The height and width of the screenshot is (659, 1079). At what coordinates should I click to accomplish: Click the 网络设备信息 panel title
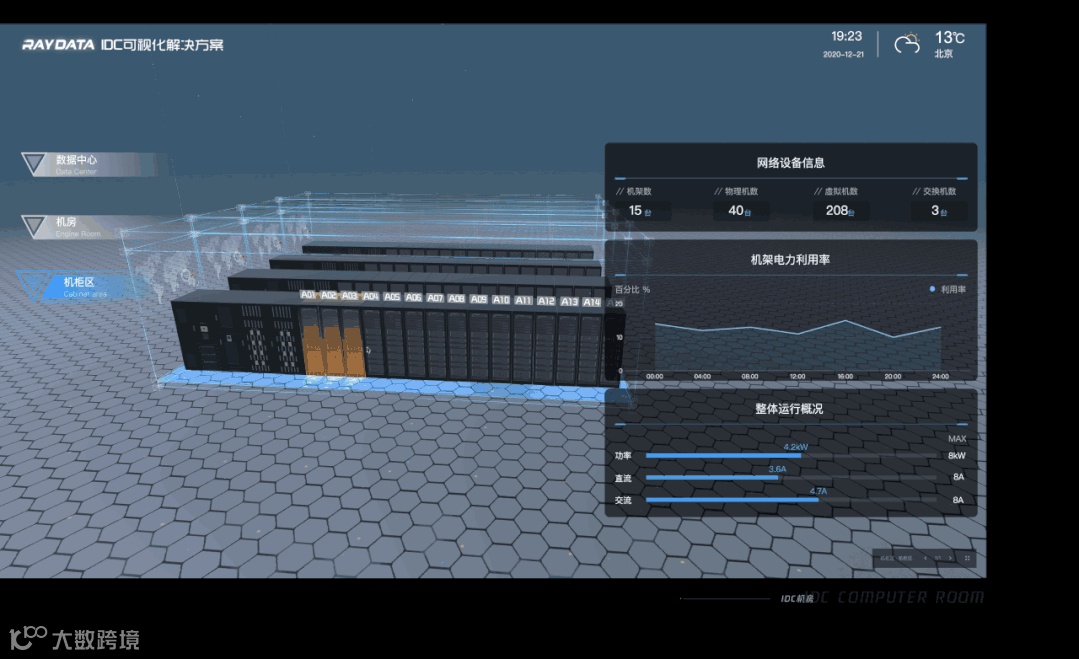click(x=791, y=163)
